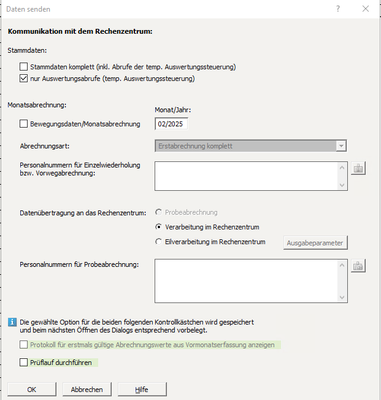This screenshot has width=381, height=400.
Task: Click the Abbrechen button
Action: 87,389
